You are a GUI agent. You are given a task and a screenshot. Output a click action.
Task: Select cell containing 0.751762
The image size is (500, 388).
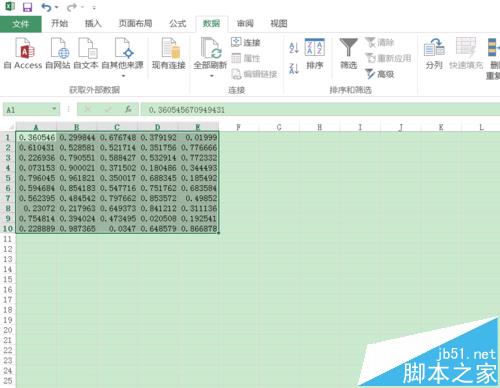(x=158, y=188)
